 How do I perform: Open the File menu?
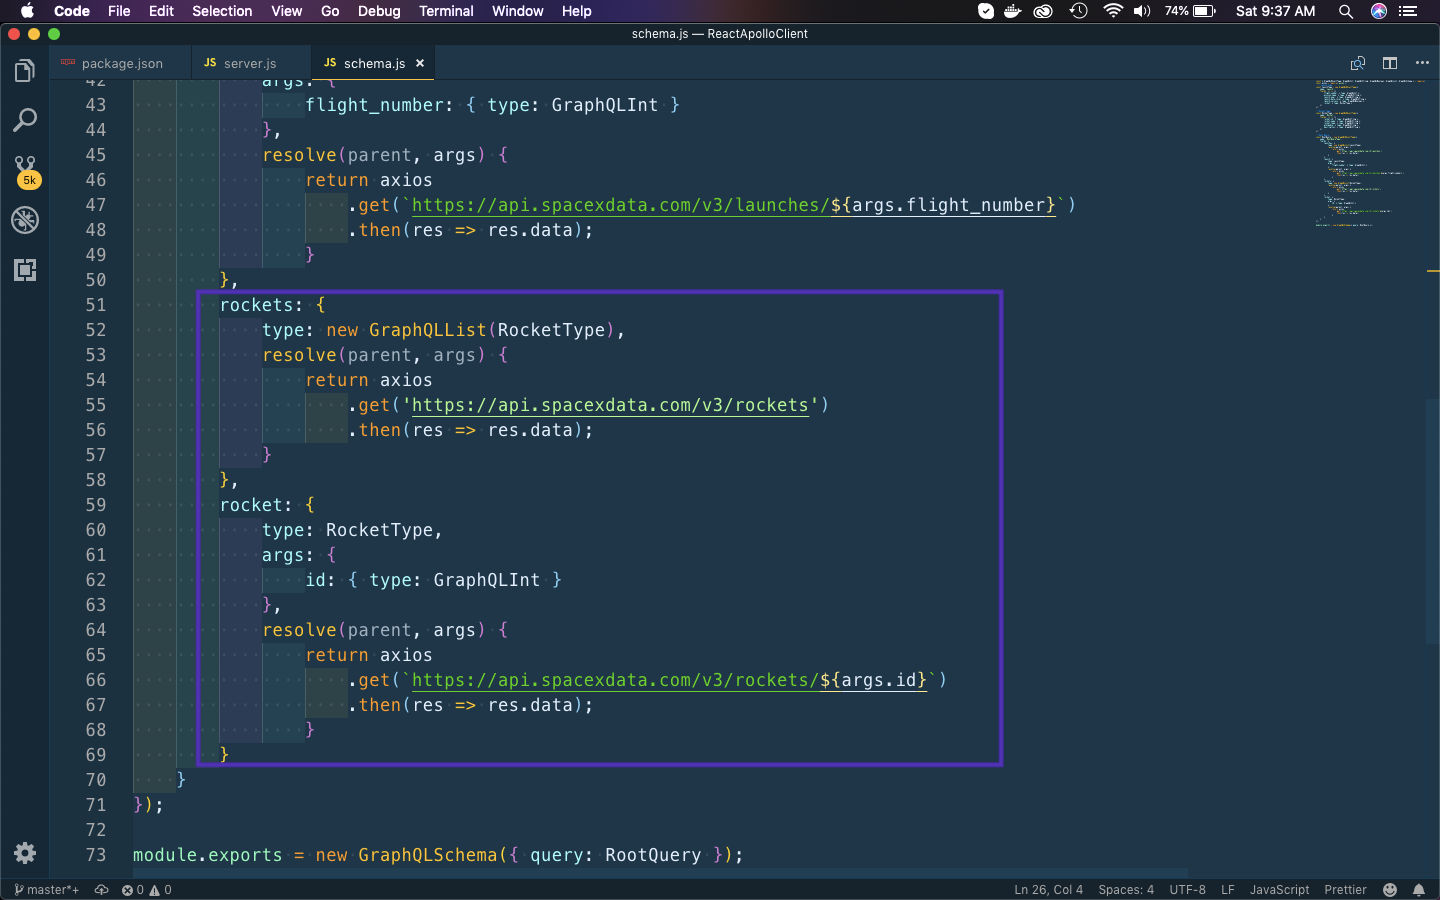click(119, 11)
